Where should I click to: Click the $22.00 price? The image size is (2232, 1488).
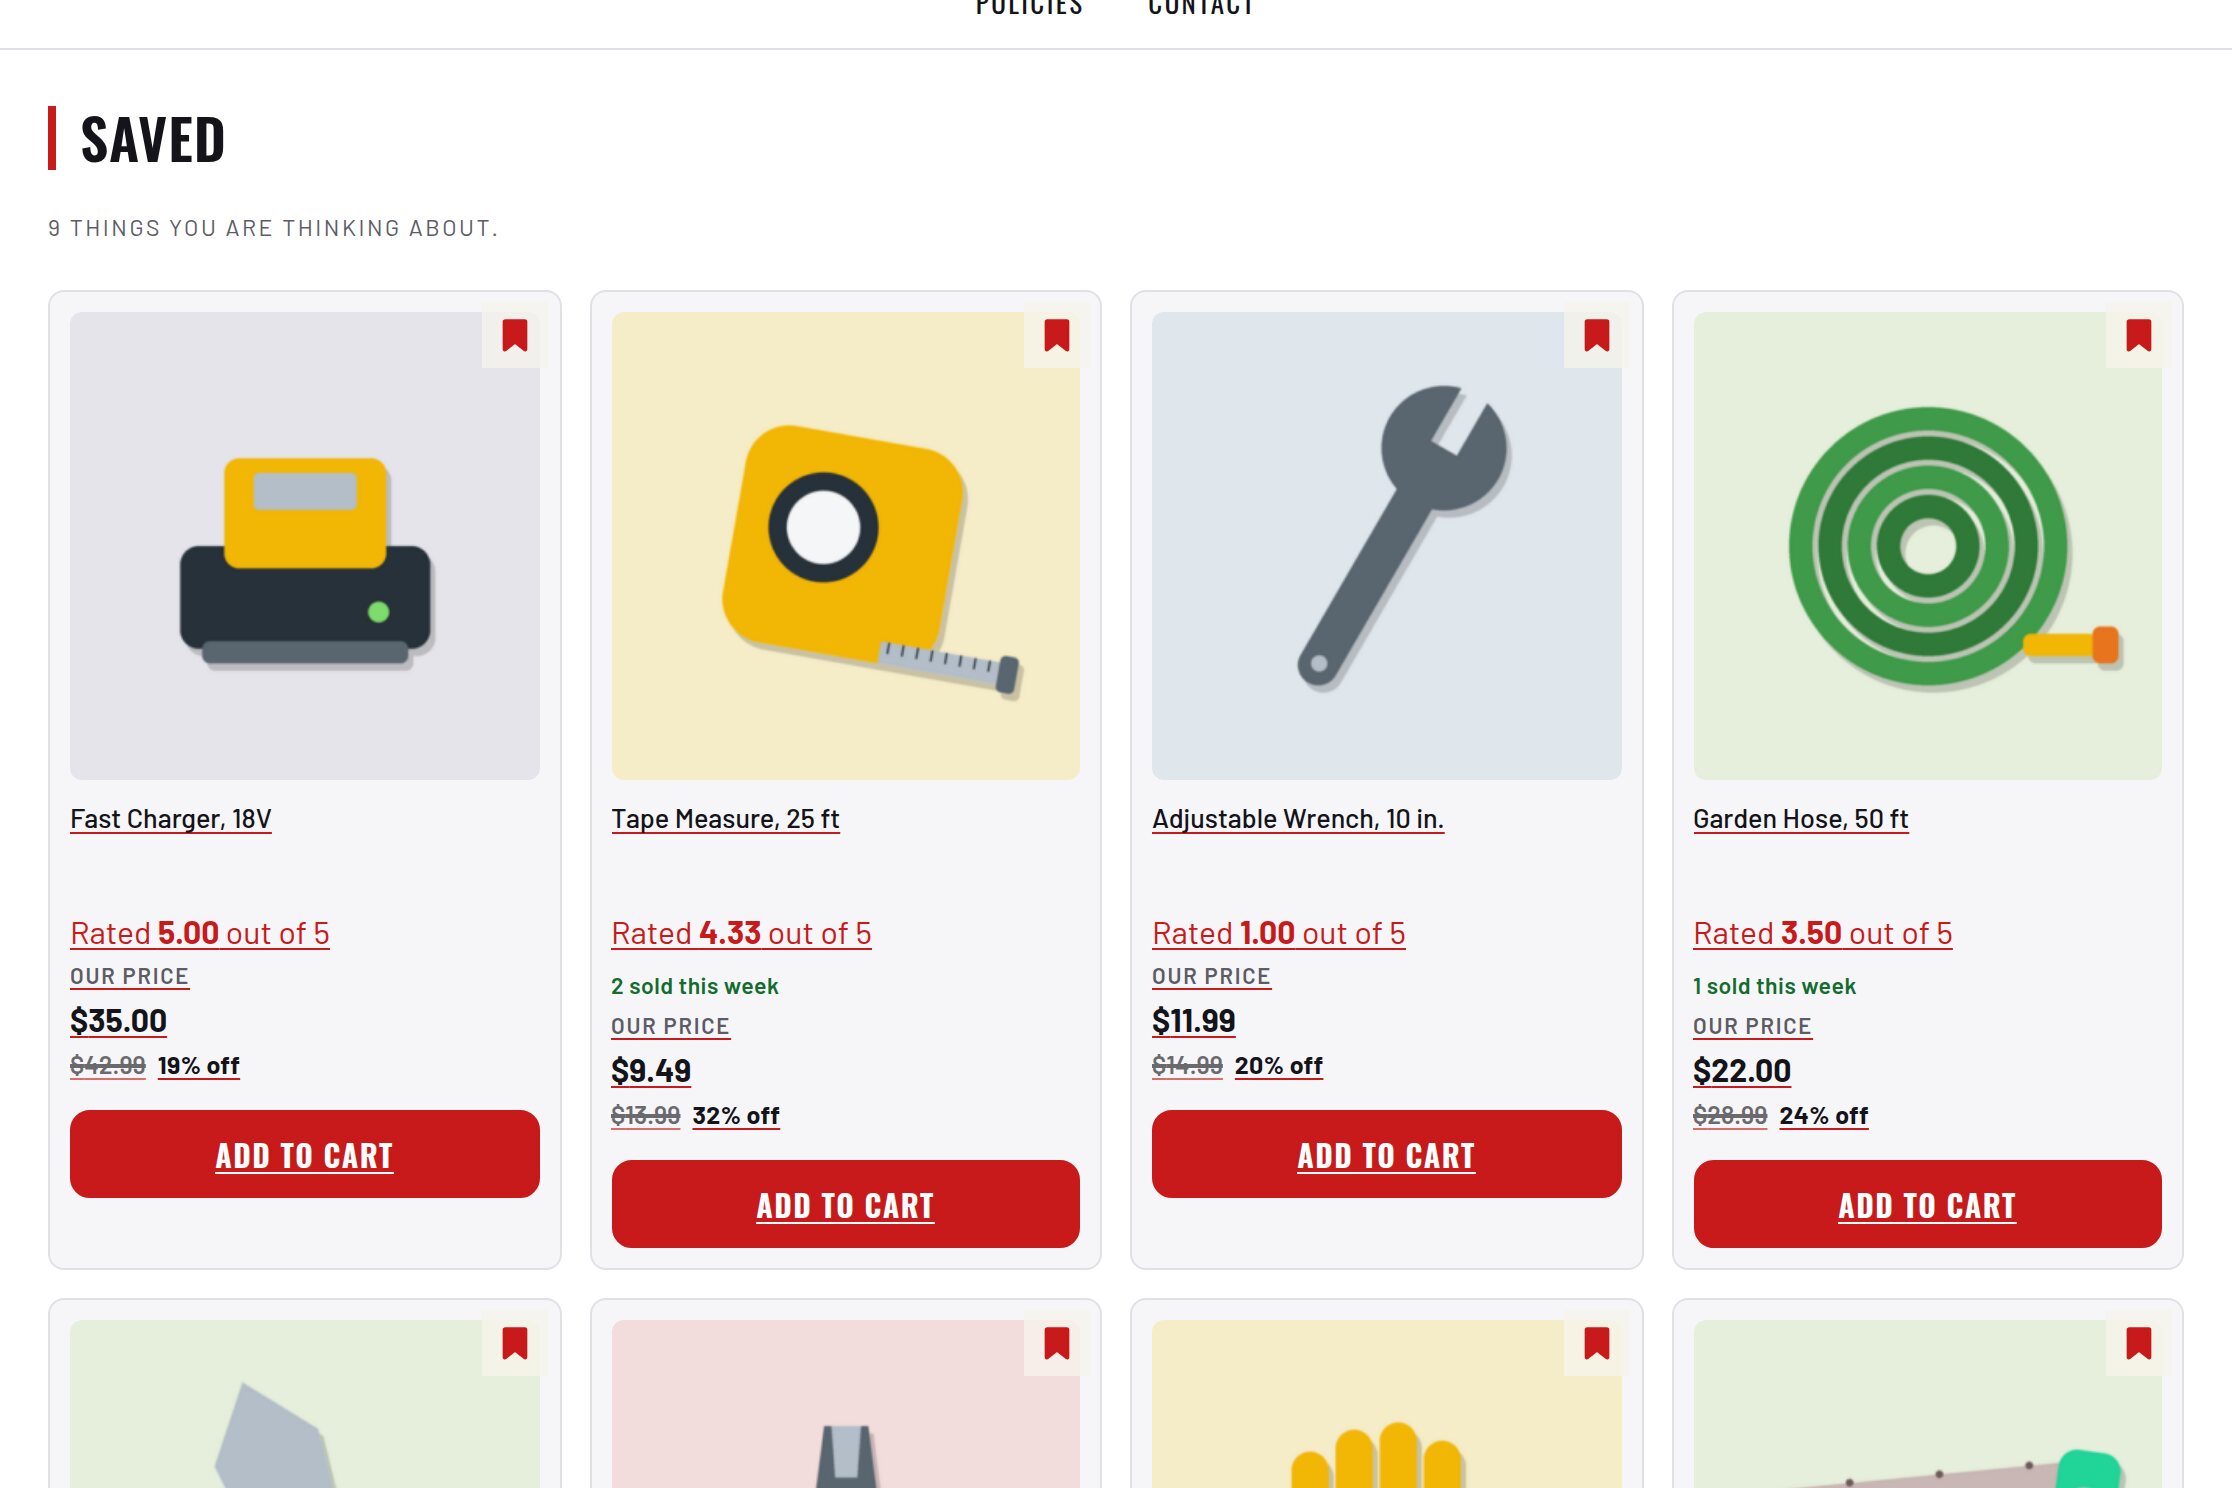[1742, 1071]
